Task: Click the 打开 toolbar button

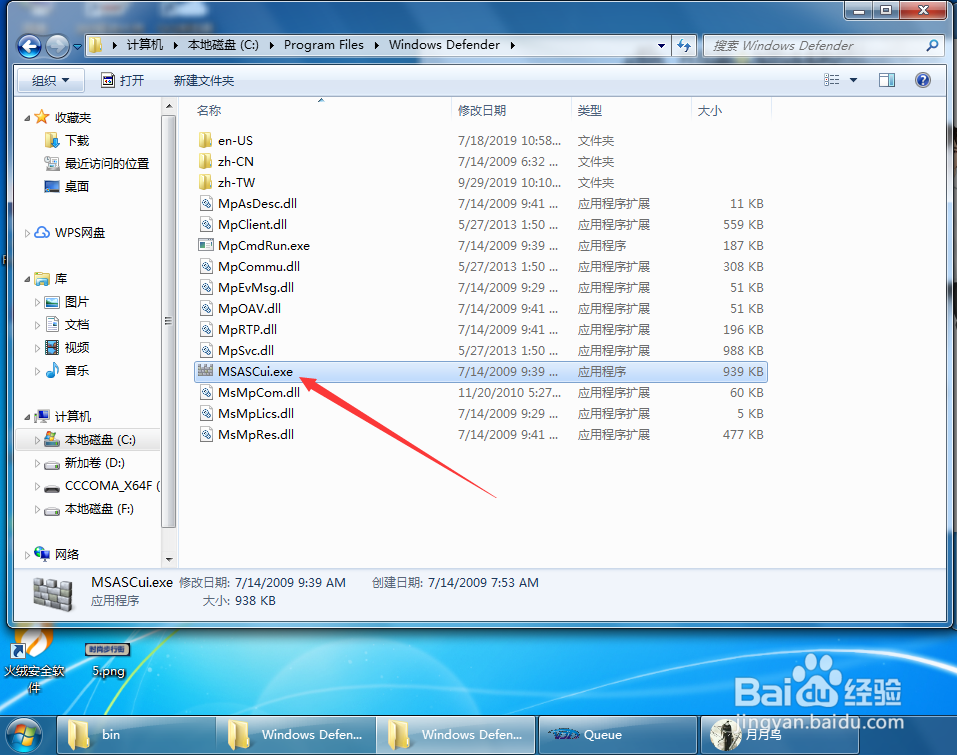Action: (123, 80)
